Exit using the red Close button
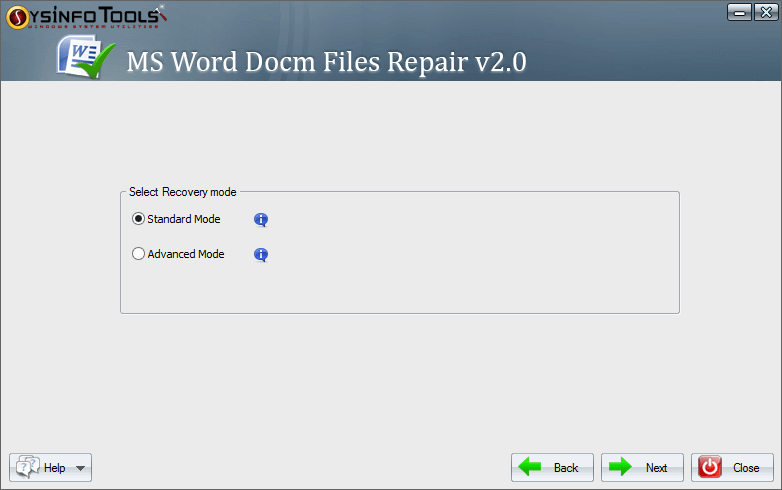This screenshot has width=782, height=490. tap(732, 468)
